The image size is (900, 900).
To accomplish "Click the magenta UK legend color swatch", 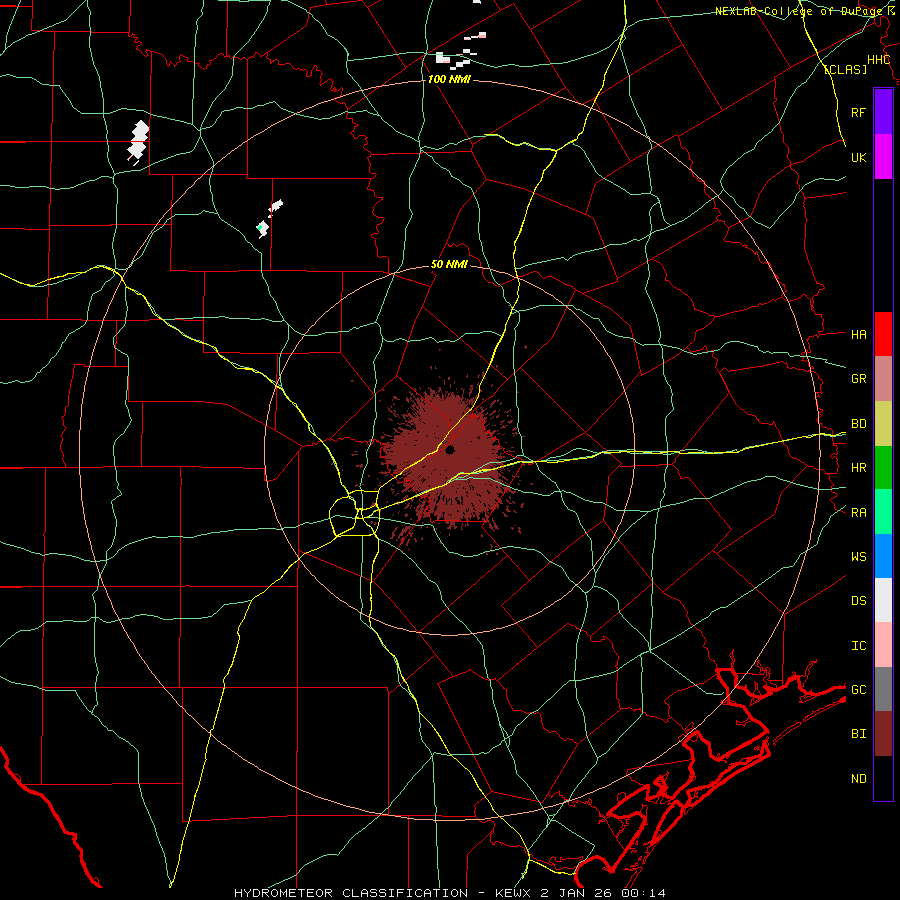I will click(x=883, y=157).
